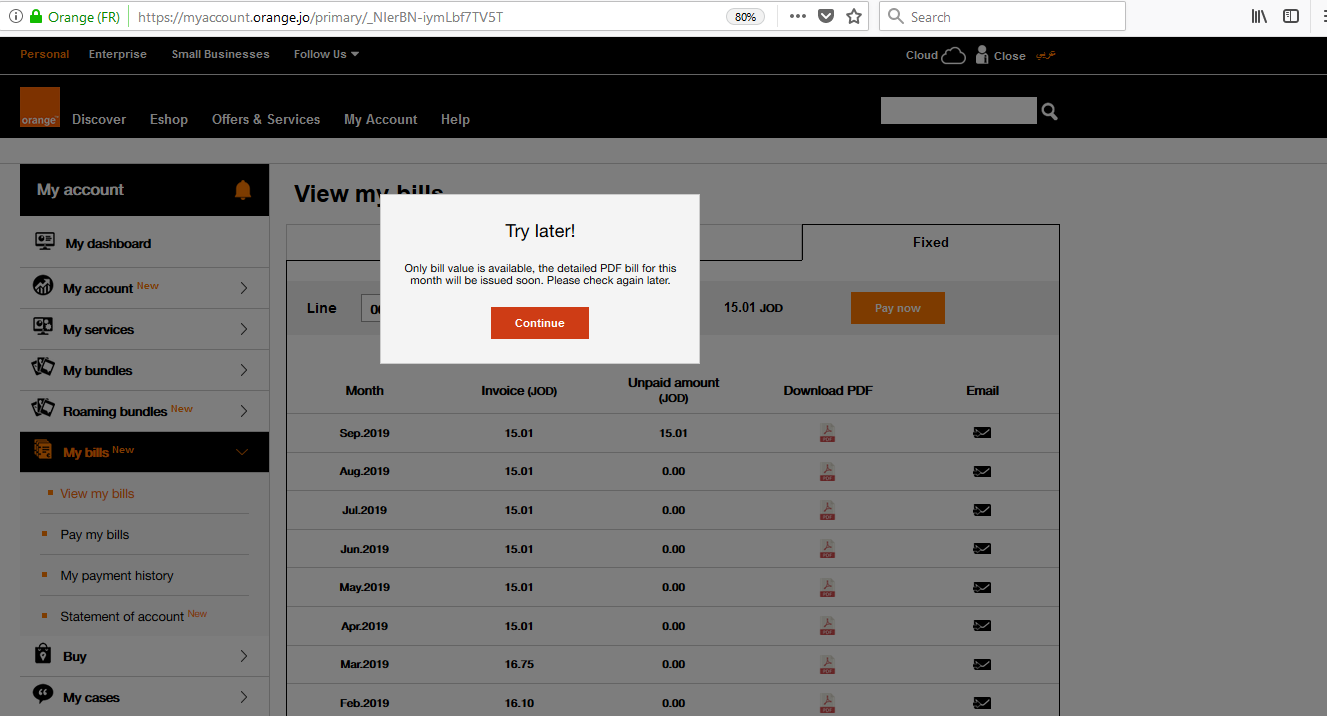Open the Offers & Services menu
Screen dimensions: 1327x716
click(266, 119)
